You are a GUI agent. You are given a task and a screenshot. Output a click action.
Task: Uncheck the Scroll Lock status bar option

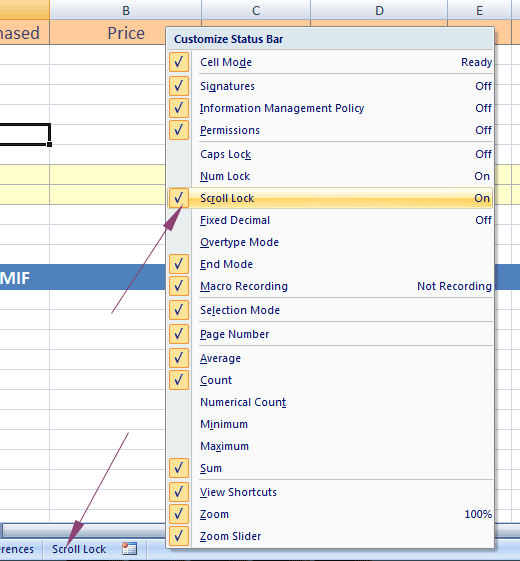coord(330,198)
